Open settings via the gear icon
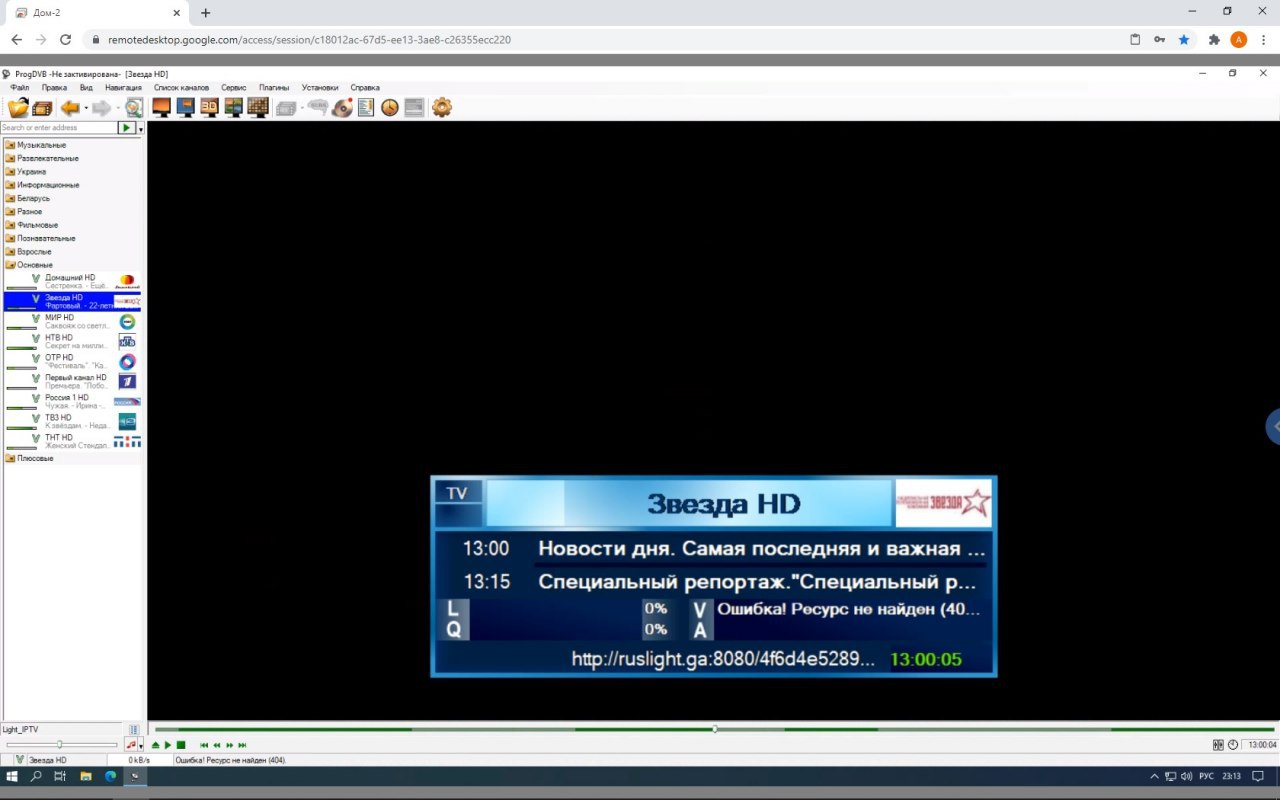This screenshot has width=1280, height=800. coord(442,108)
